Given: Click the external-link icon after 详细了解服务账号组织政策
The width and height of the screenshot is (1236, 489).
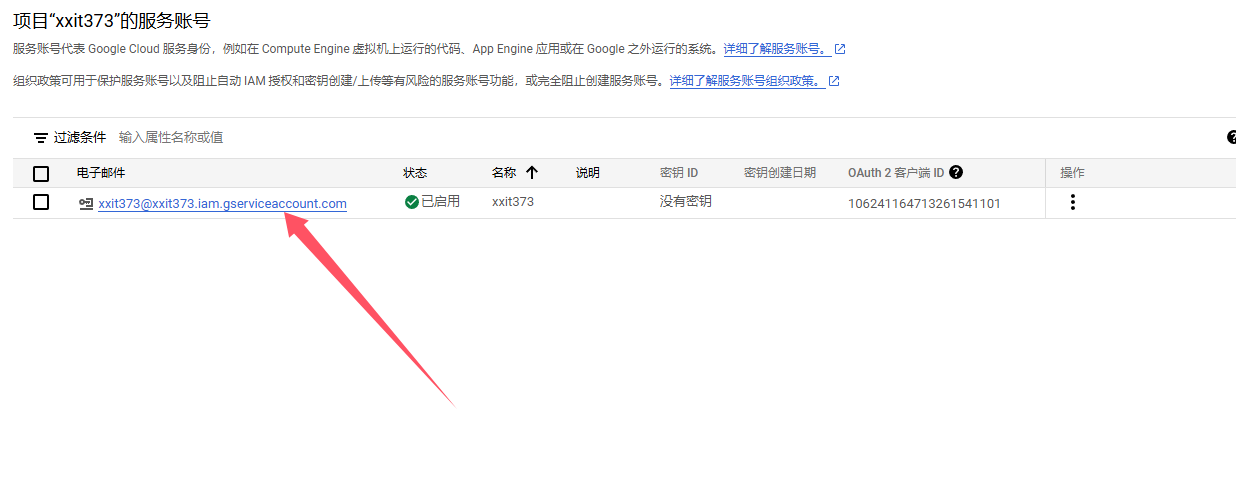Looking at the screenshot, I should (834, 81).
